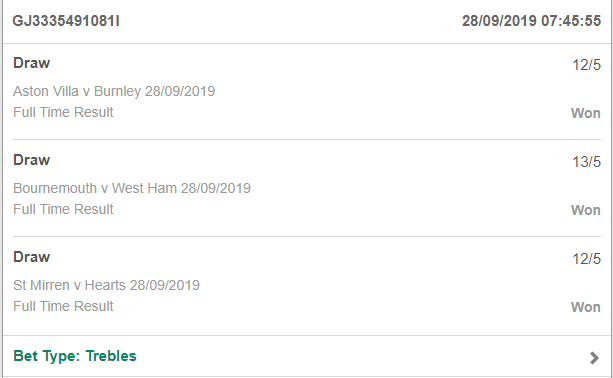613x378 pixels.
Task: Select bet reference GJ3335491081I
Action: 66,21
